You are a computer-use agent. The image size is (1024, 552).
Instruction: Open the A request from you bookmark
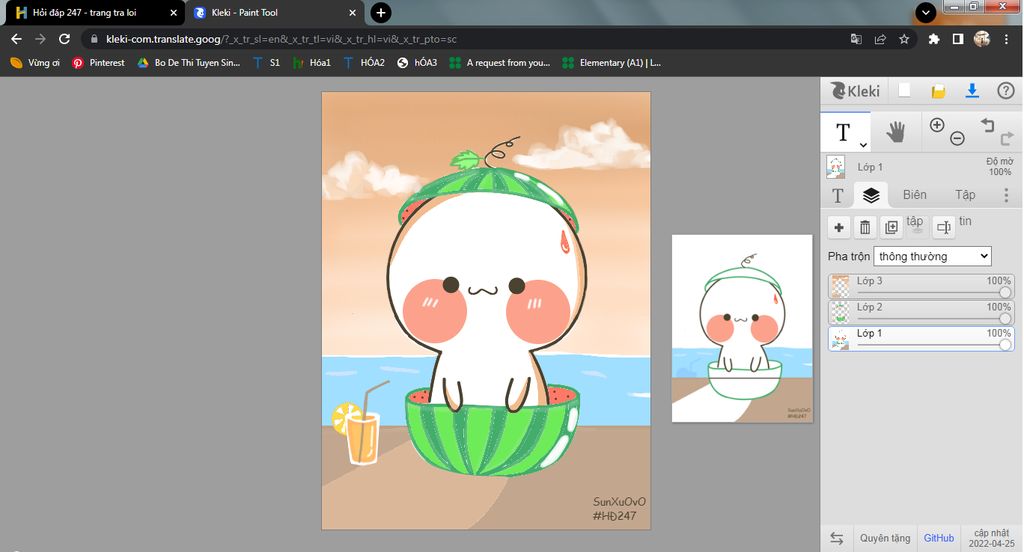click(500, 63)
